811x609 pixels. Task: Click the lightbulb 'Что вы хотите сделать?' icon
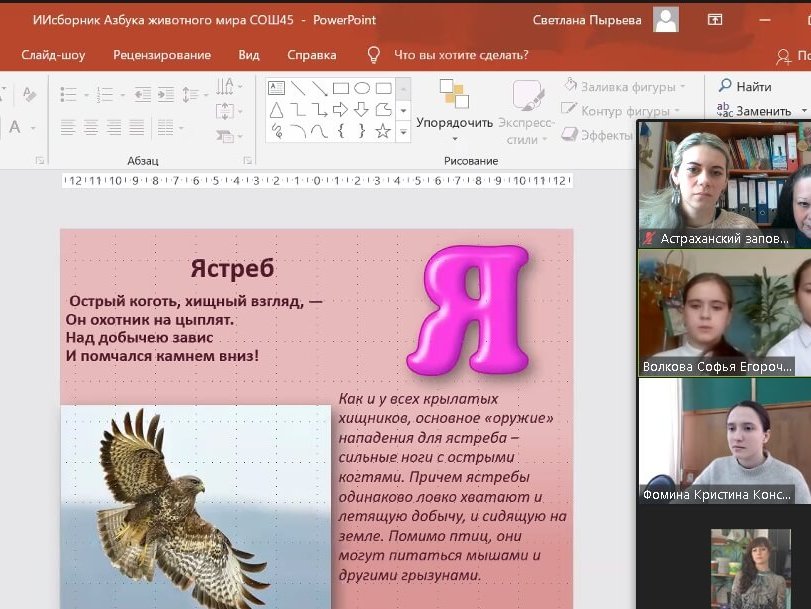coord(374,55)
